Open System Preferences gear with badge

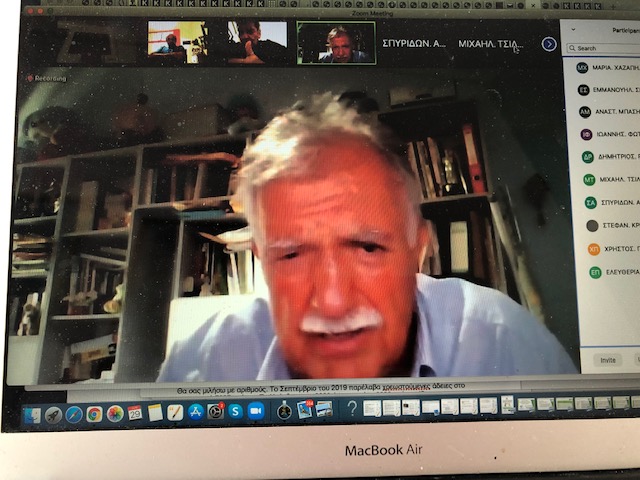[x=216, y=411]
